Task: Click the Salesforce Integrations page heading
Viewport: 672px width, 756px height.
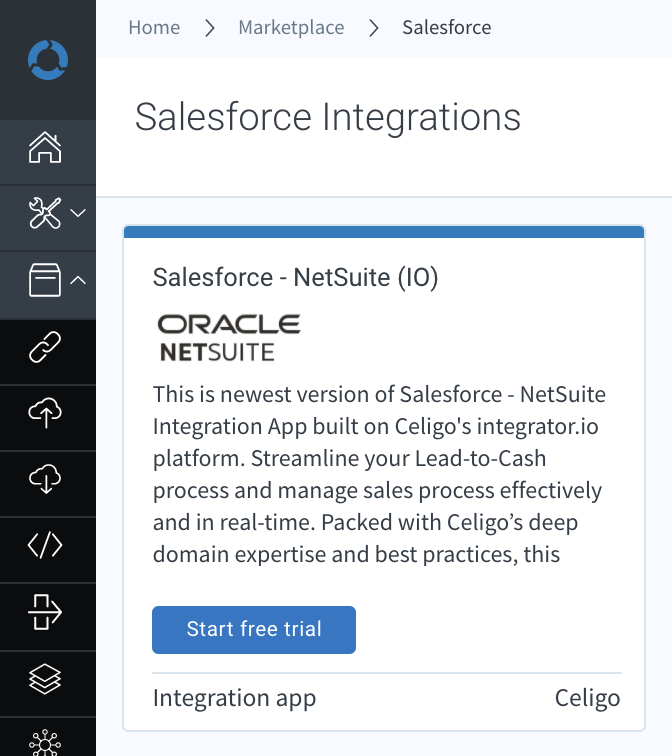Action: click(x=328, y=117)
